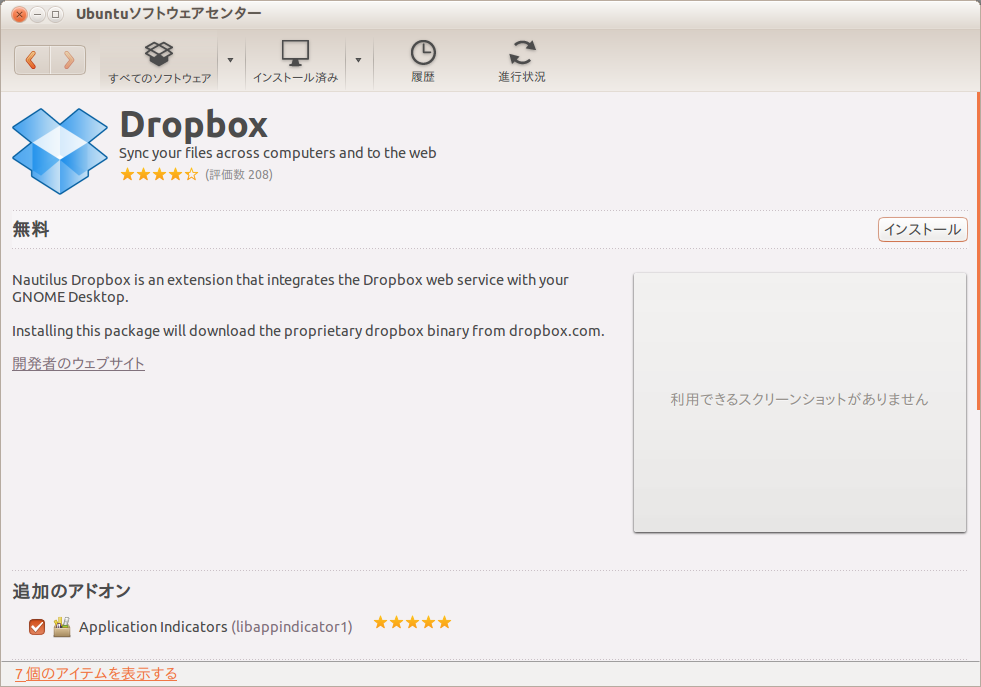
Task: Click the Dropbox star rating
Action: pos(159,175)
